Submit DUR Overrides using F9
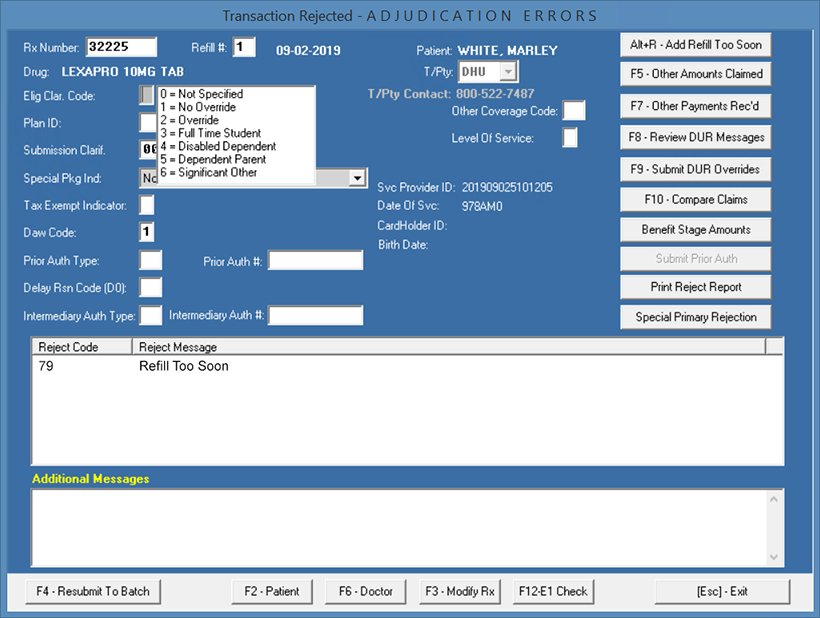 point(695,168)
